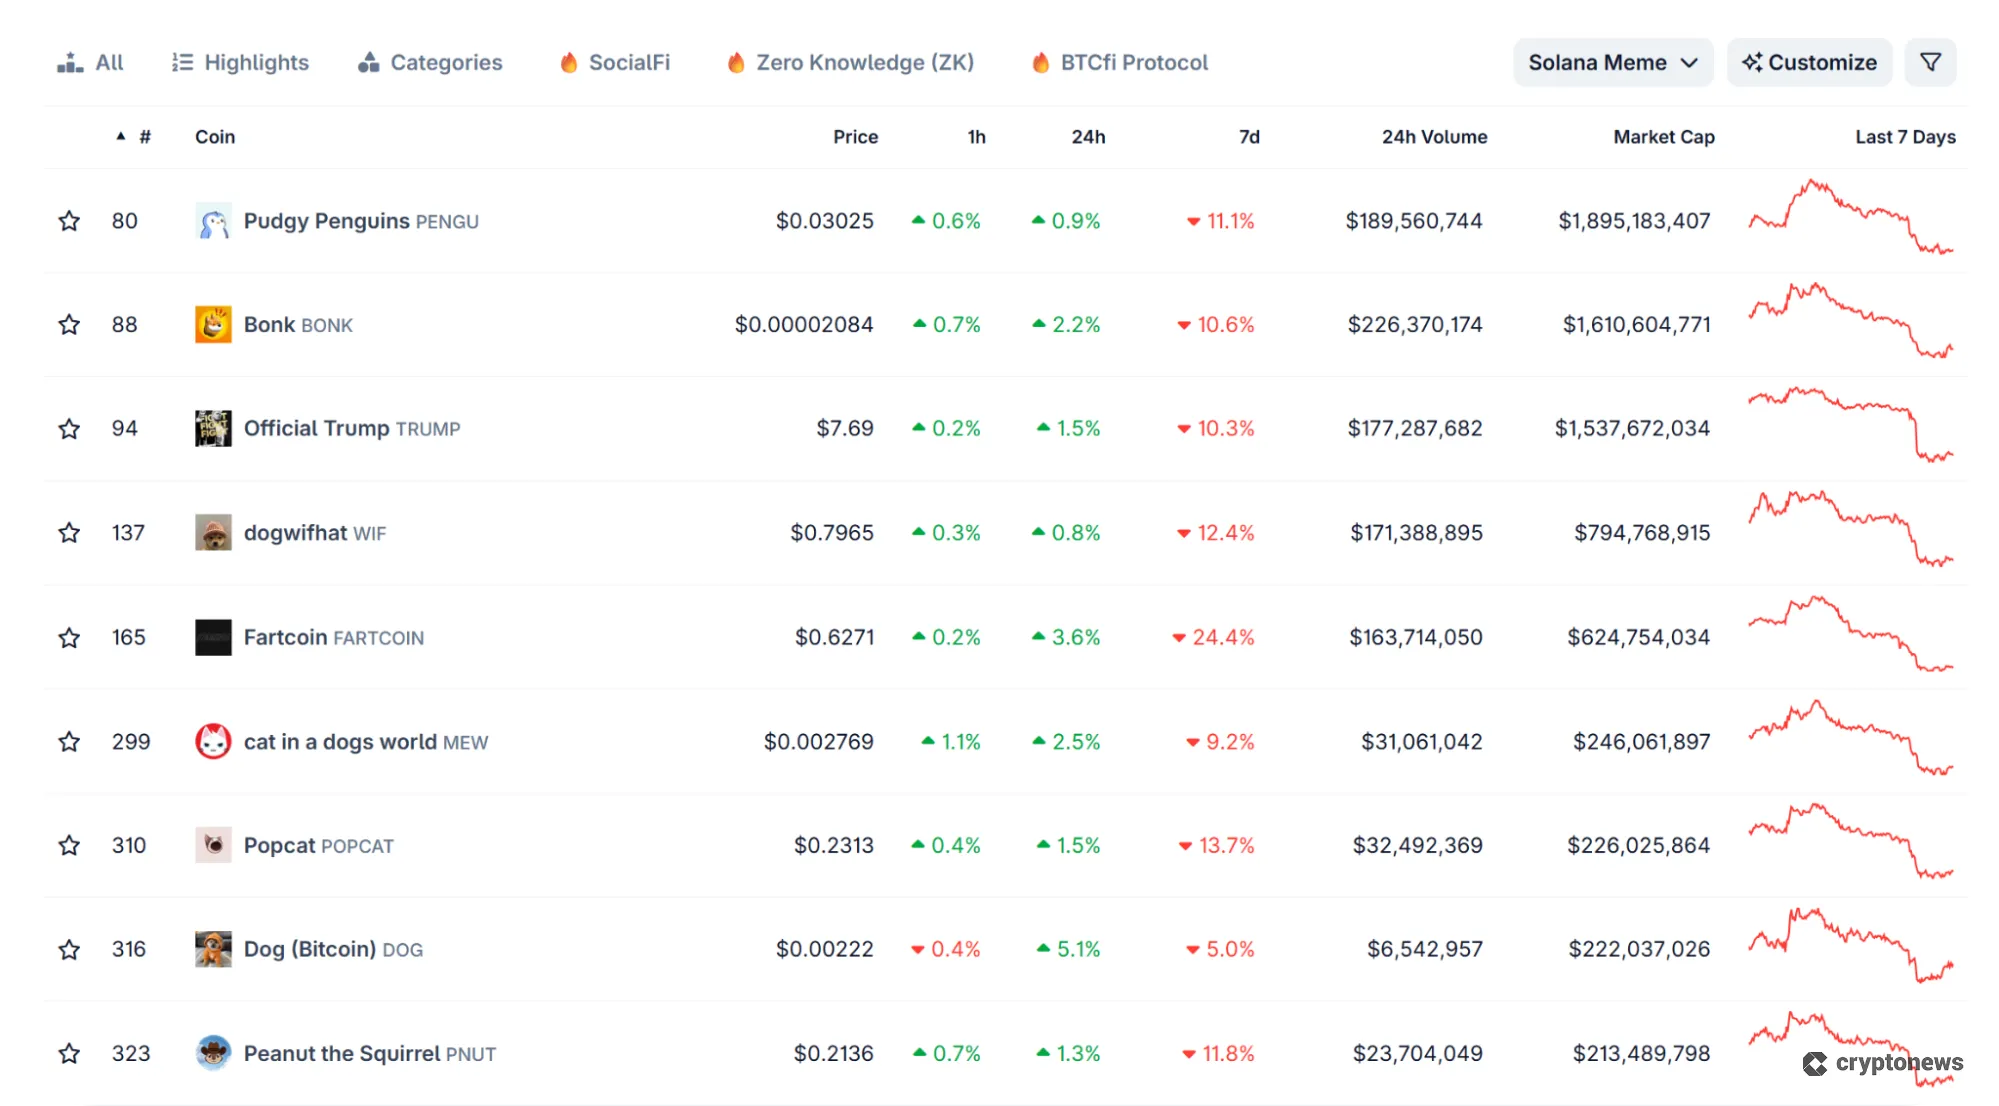This screenshot has height=1106, width=1999.
Task: Open the Categories tab
Action: pyautogui.click(x=429, y=62)
